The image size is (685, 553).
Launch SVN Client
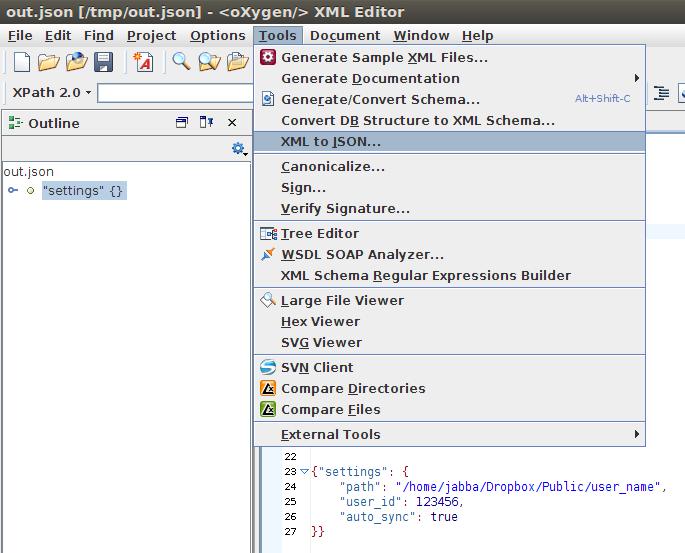[x=450, y=367]
